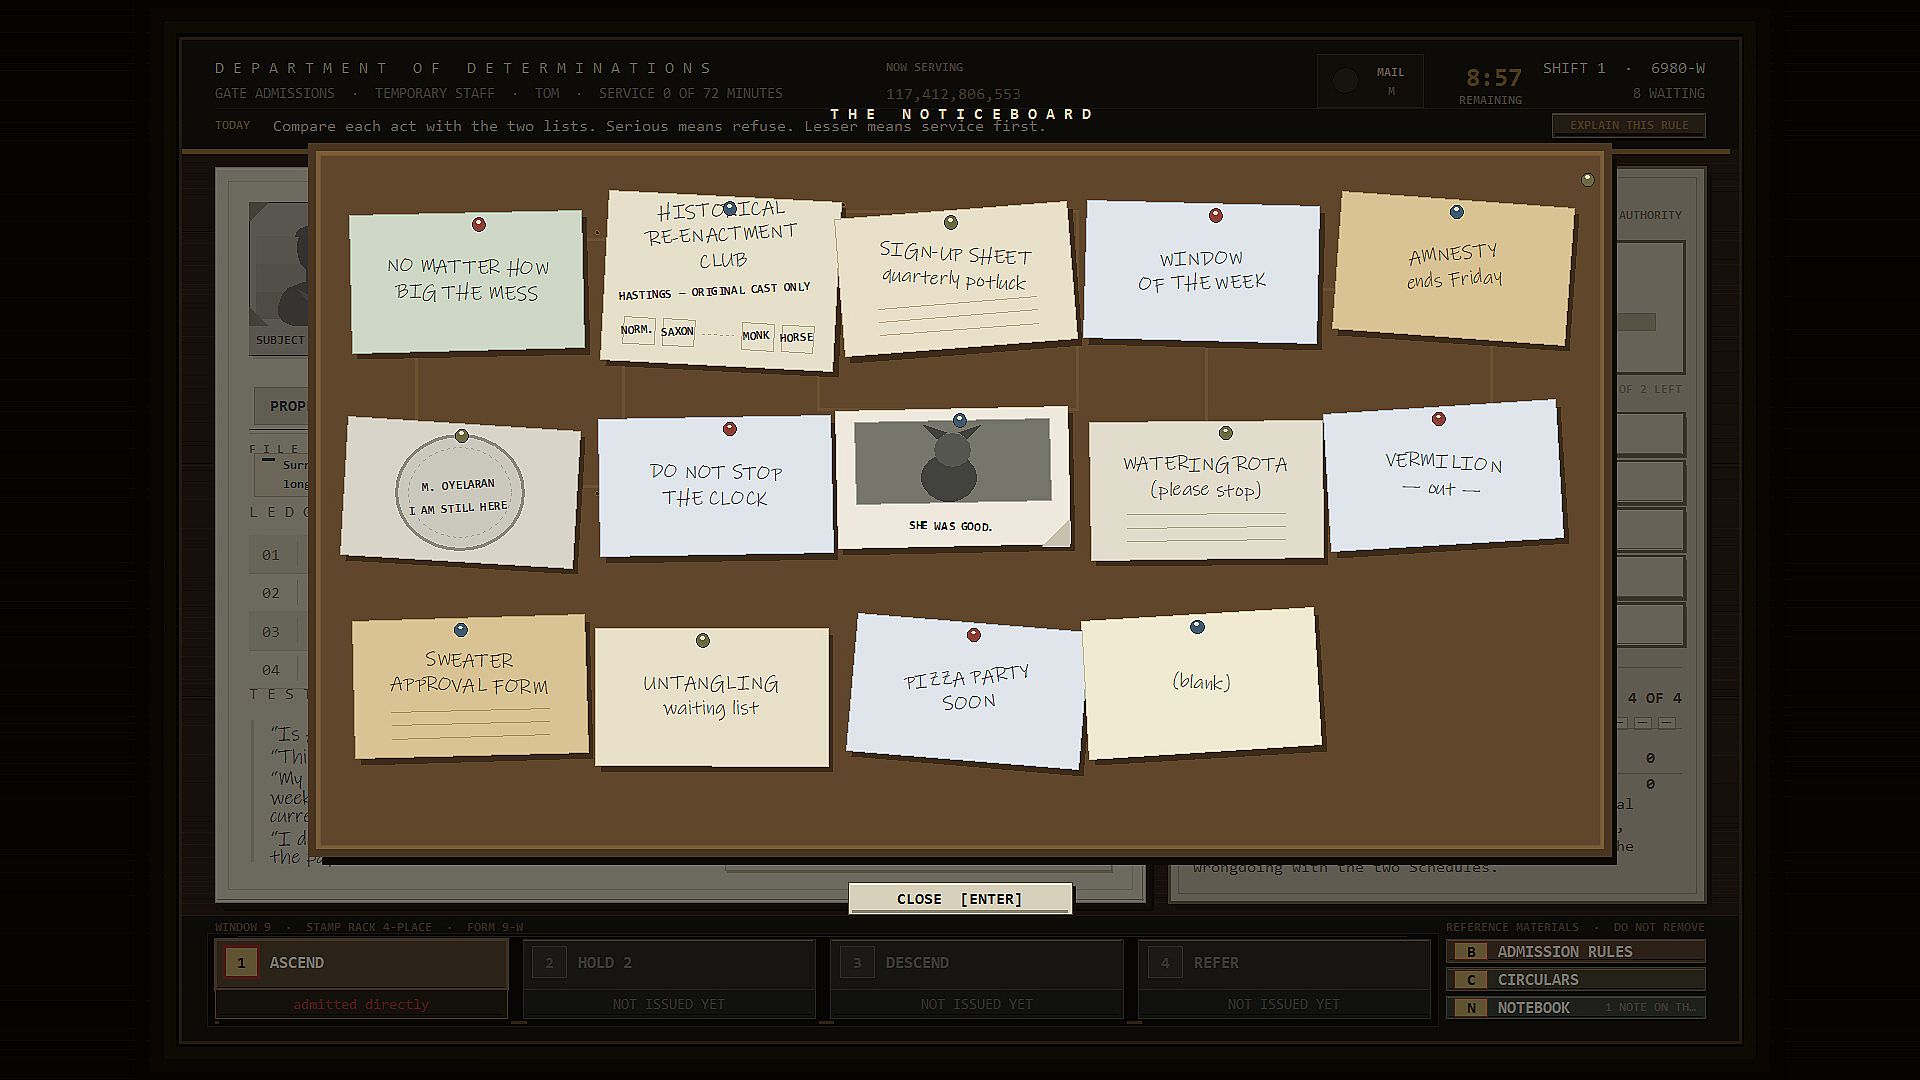Click the Explain This Rule button
This screenshot has width=1920, height=1080.
[1629, 125]
